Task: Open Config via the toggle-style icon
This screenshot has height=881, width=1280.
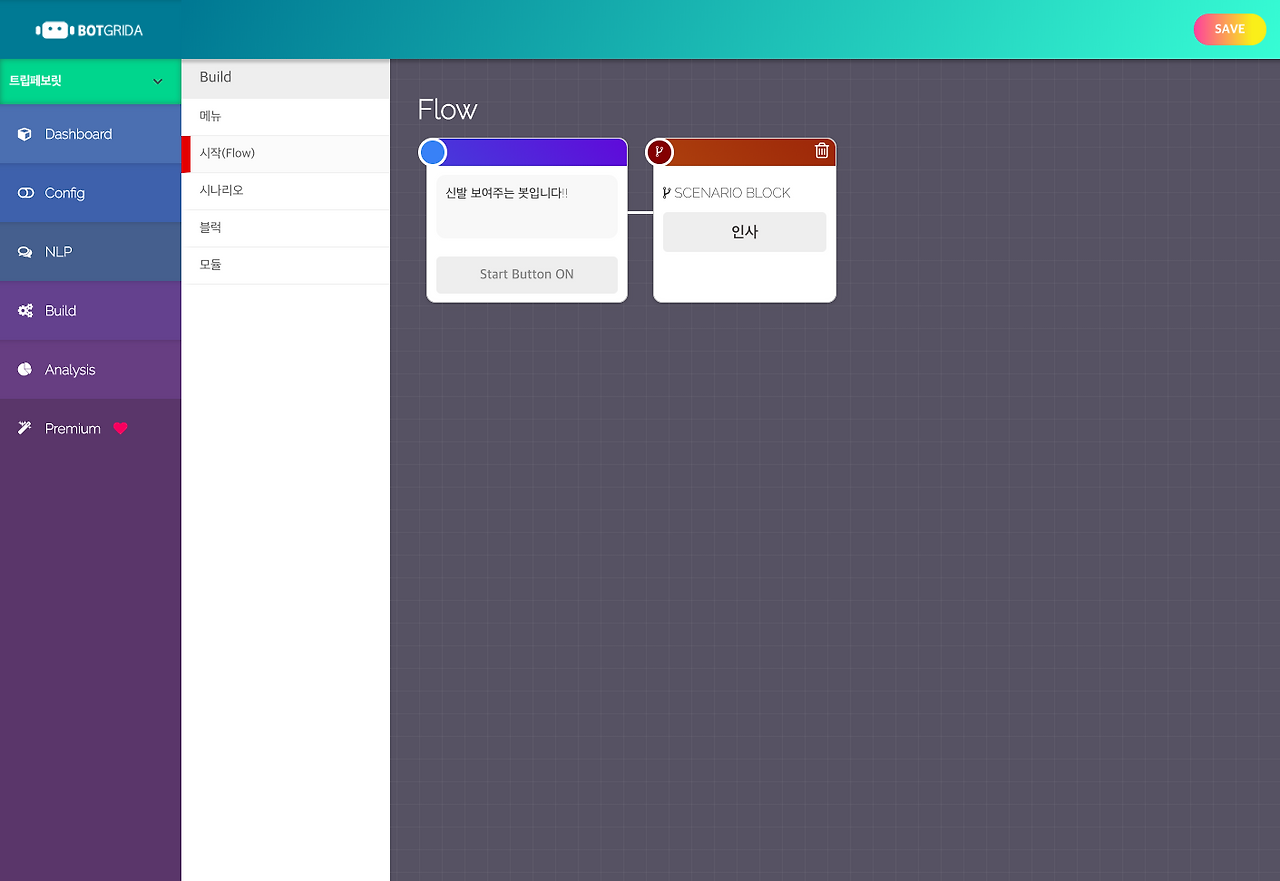Action: [x=22, y=192]
